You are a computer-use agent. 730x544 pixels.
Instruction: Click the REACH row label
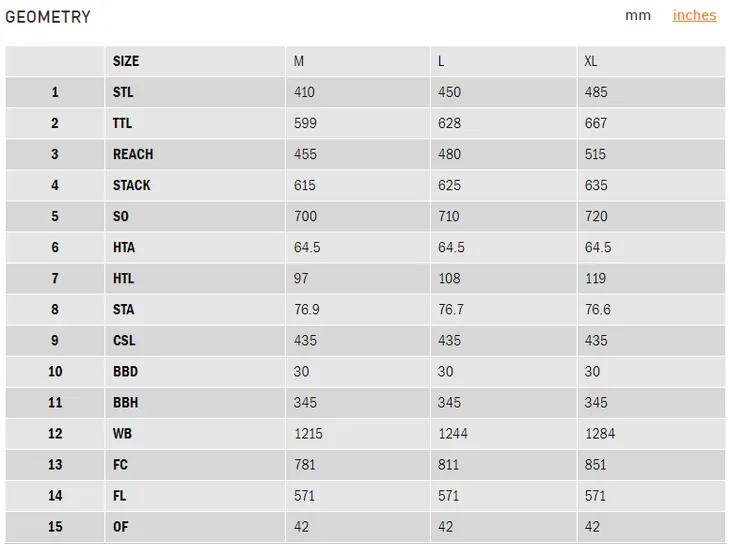(x=133, y=154)
